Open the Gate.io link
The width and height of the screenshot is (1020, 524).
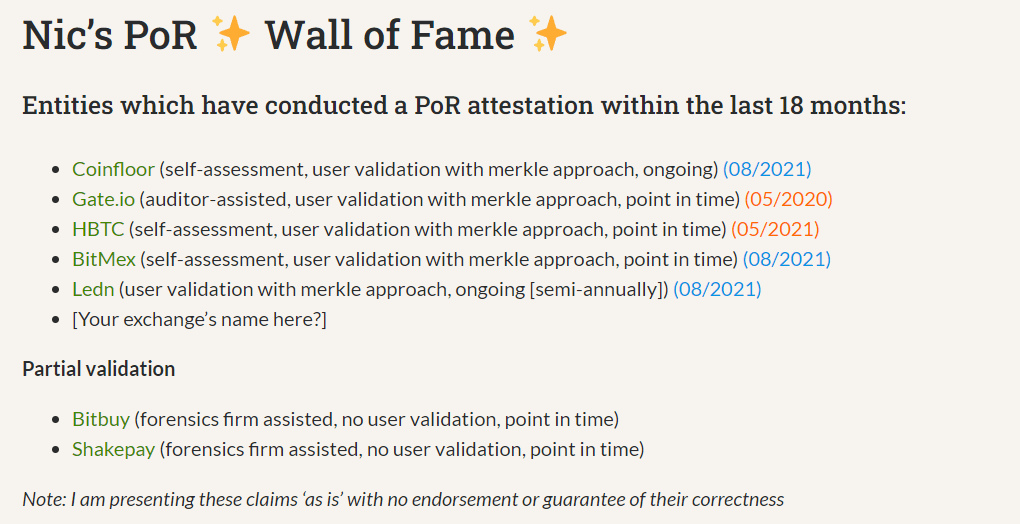tap(103, 199)
